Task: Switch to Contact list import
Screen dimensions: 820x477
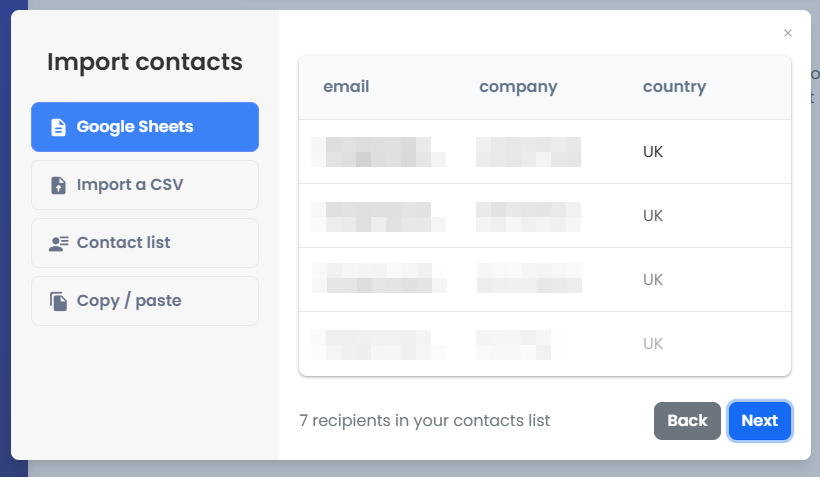Action: point(145,243)
